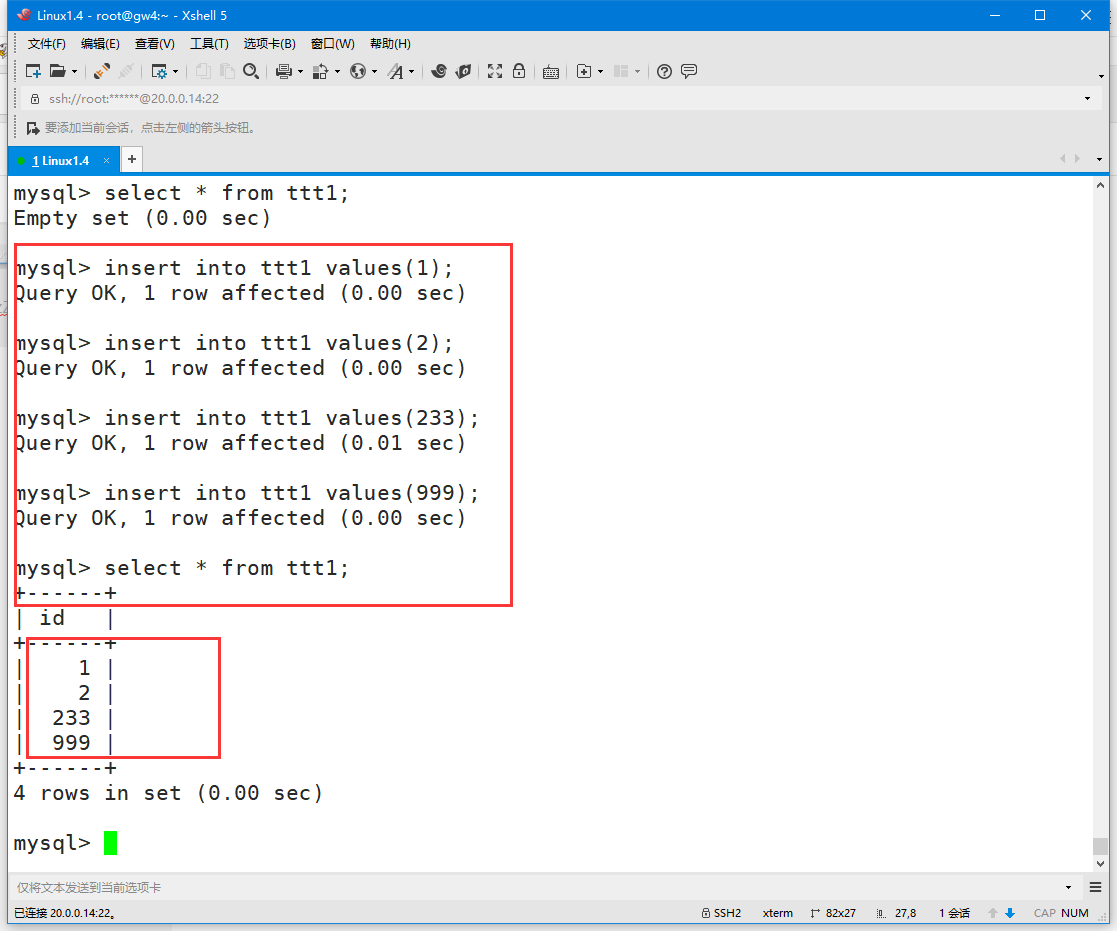Click the hamburger menu beside compose bar
The width and height of the screenshot is (1117, 931).
(x=1096, y=887)
